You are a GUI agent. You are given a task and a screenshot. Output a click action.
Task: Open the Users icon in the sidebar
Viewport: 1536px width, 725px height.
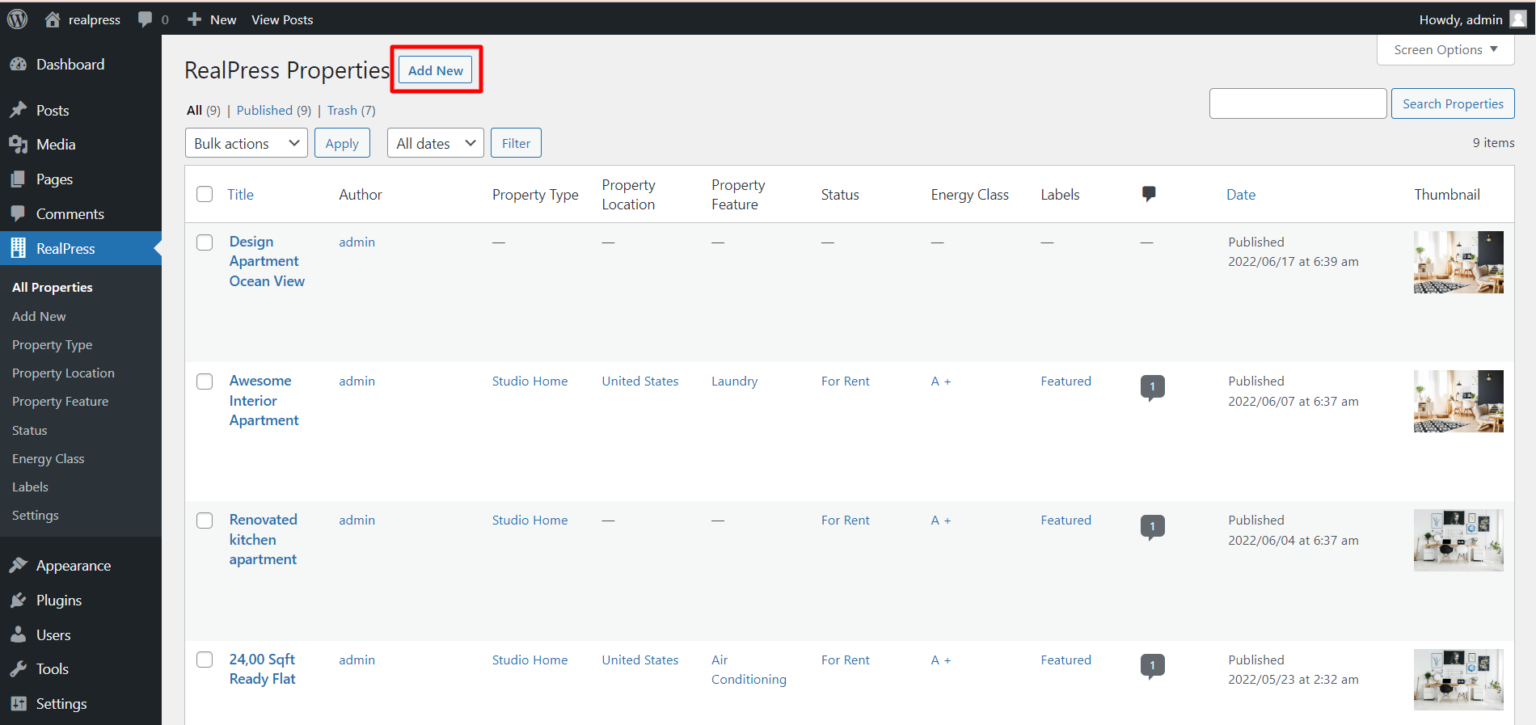[22, 634]
